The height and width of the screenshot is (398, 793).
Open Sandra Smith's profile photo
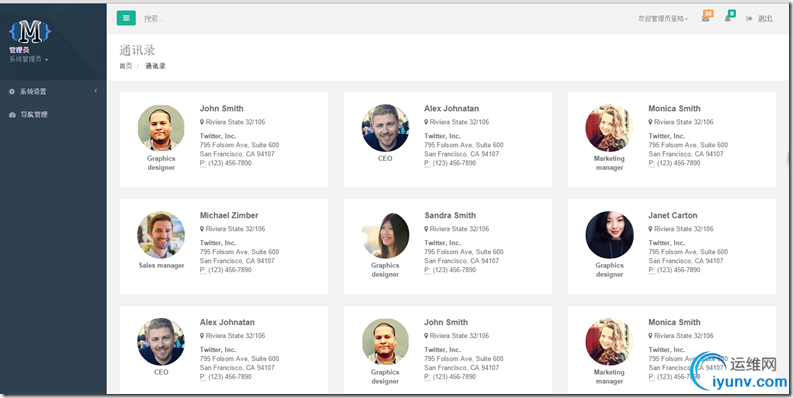(x=385, y=235)
